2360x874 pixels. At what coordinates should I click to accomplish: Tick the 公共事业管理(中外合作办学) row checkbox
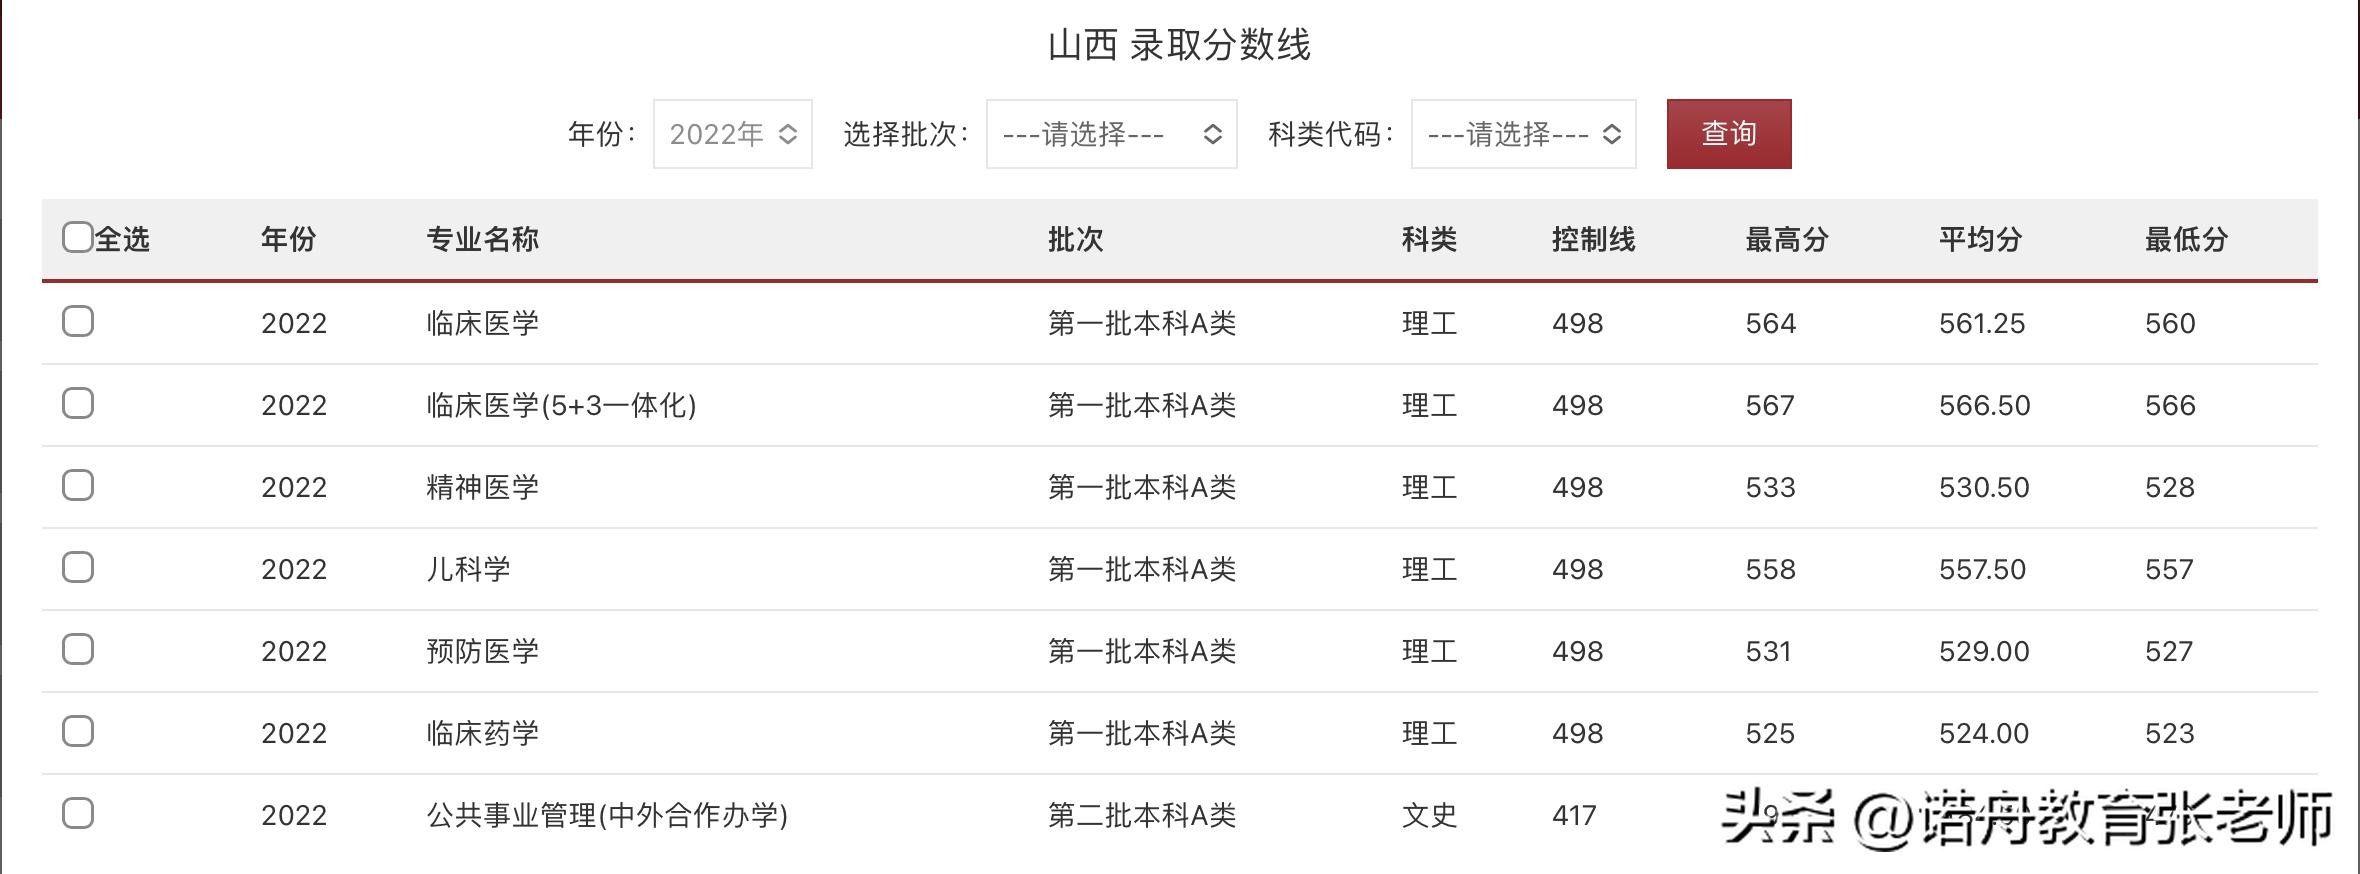click(78, 814)
